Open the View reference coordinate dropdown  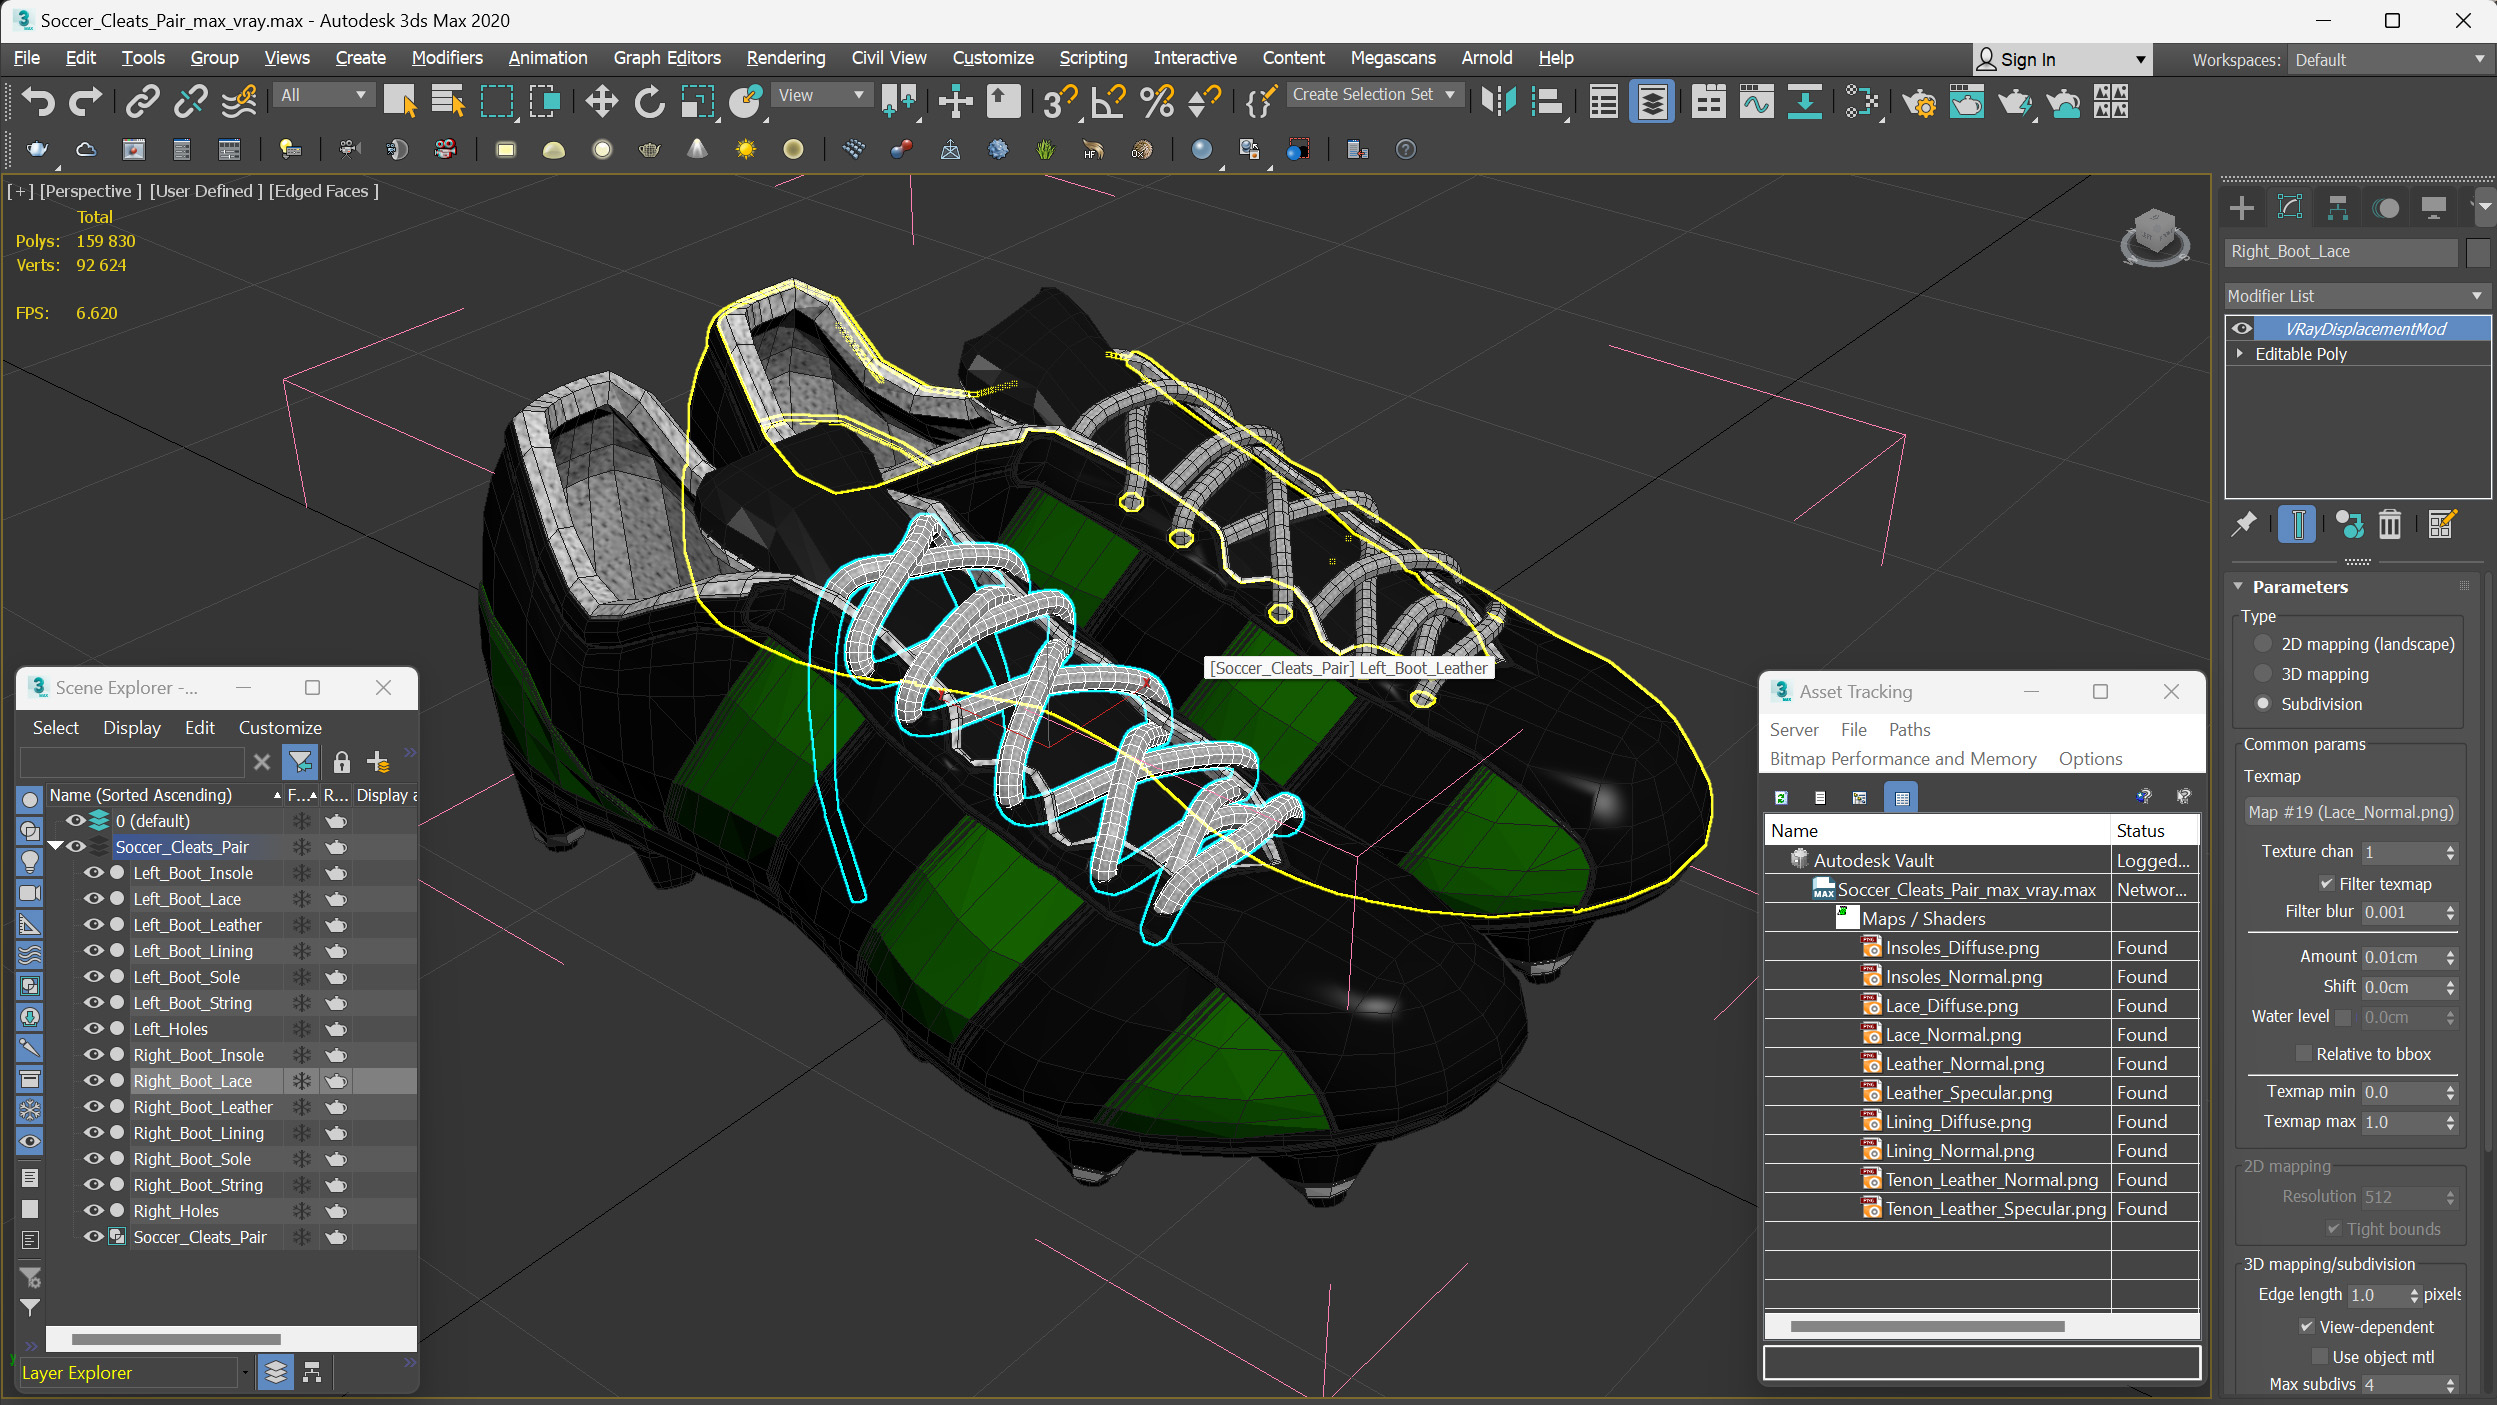point(820,95)
